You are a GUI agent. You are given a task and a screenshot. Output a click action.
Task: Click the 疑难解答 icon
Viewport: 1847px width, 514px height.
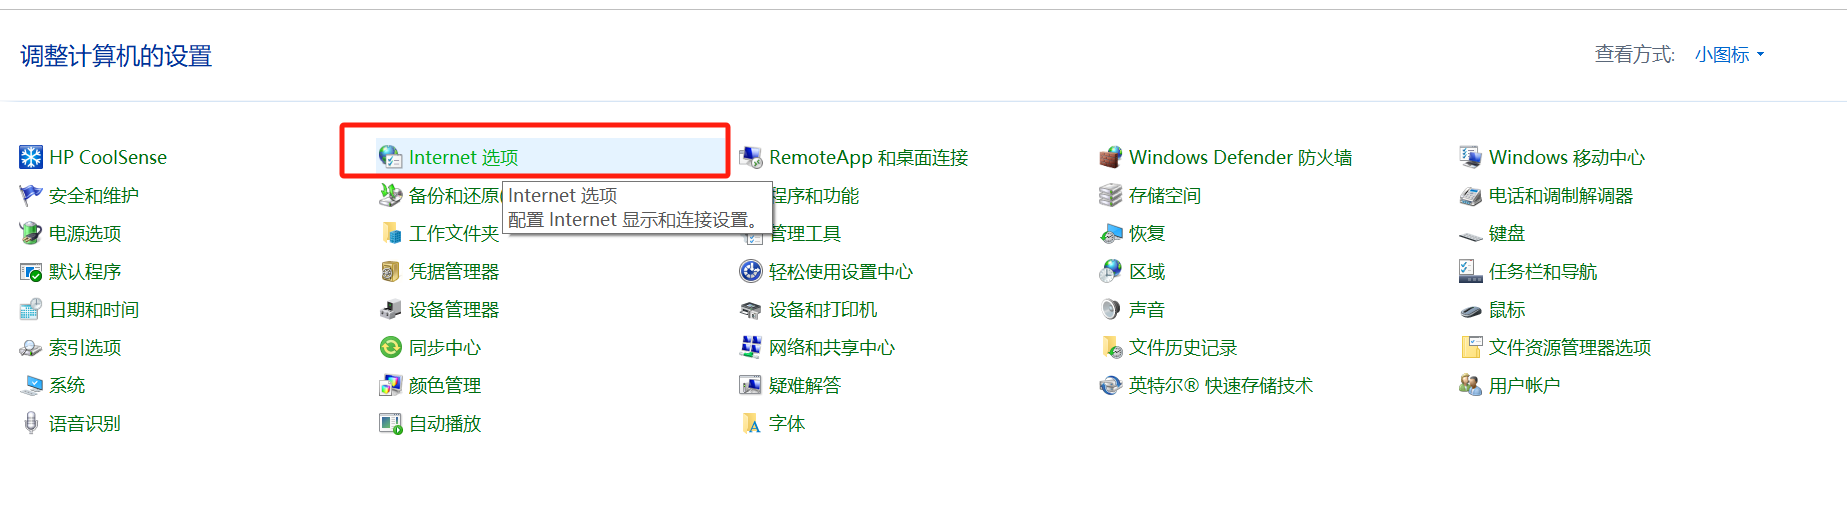pos(751,385)
